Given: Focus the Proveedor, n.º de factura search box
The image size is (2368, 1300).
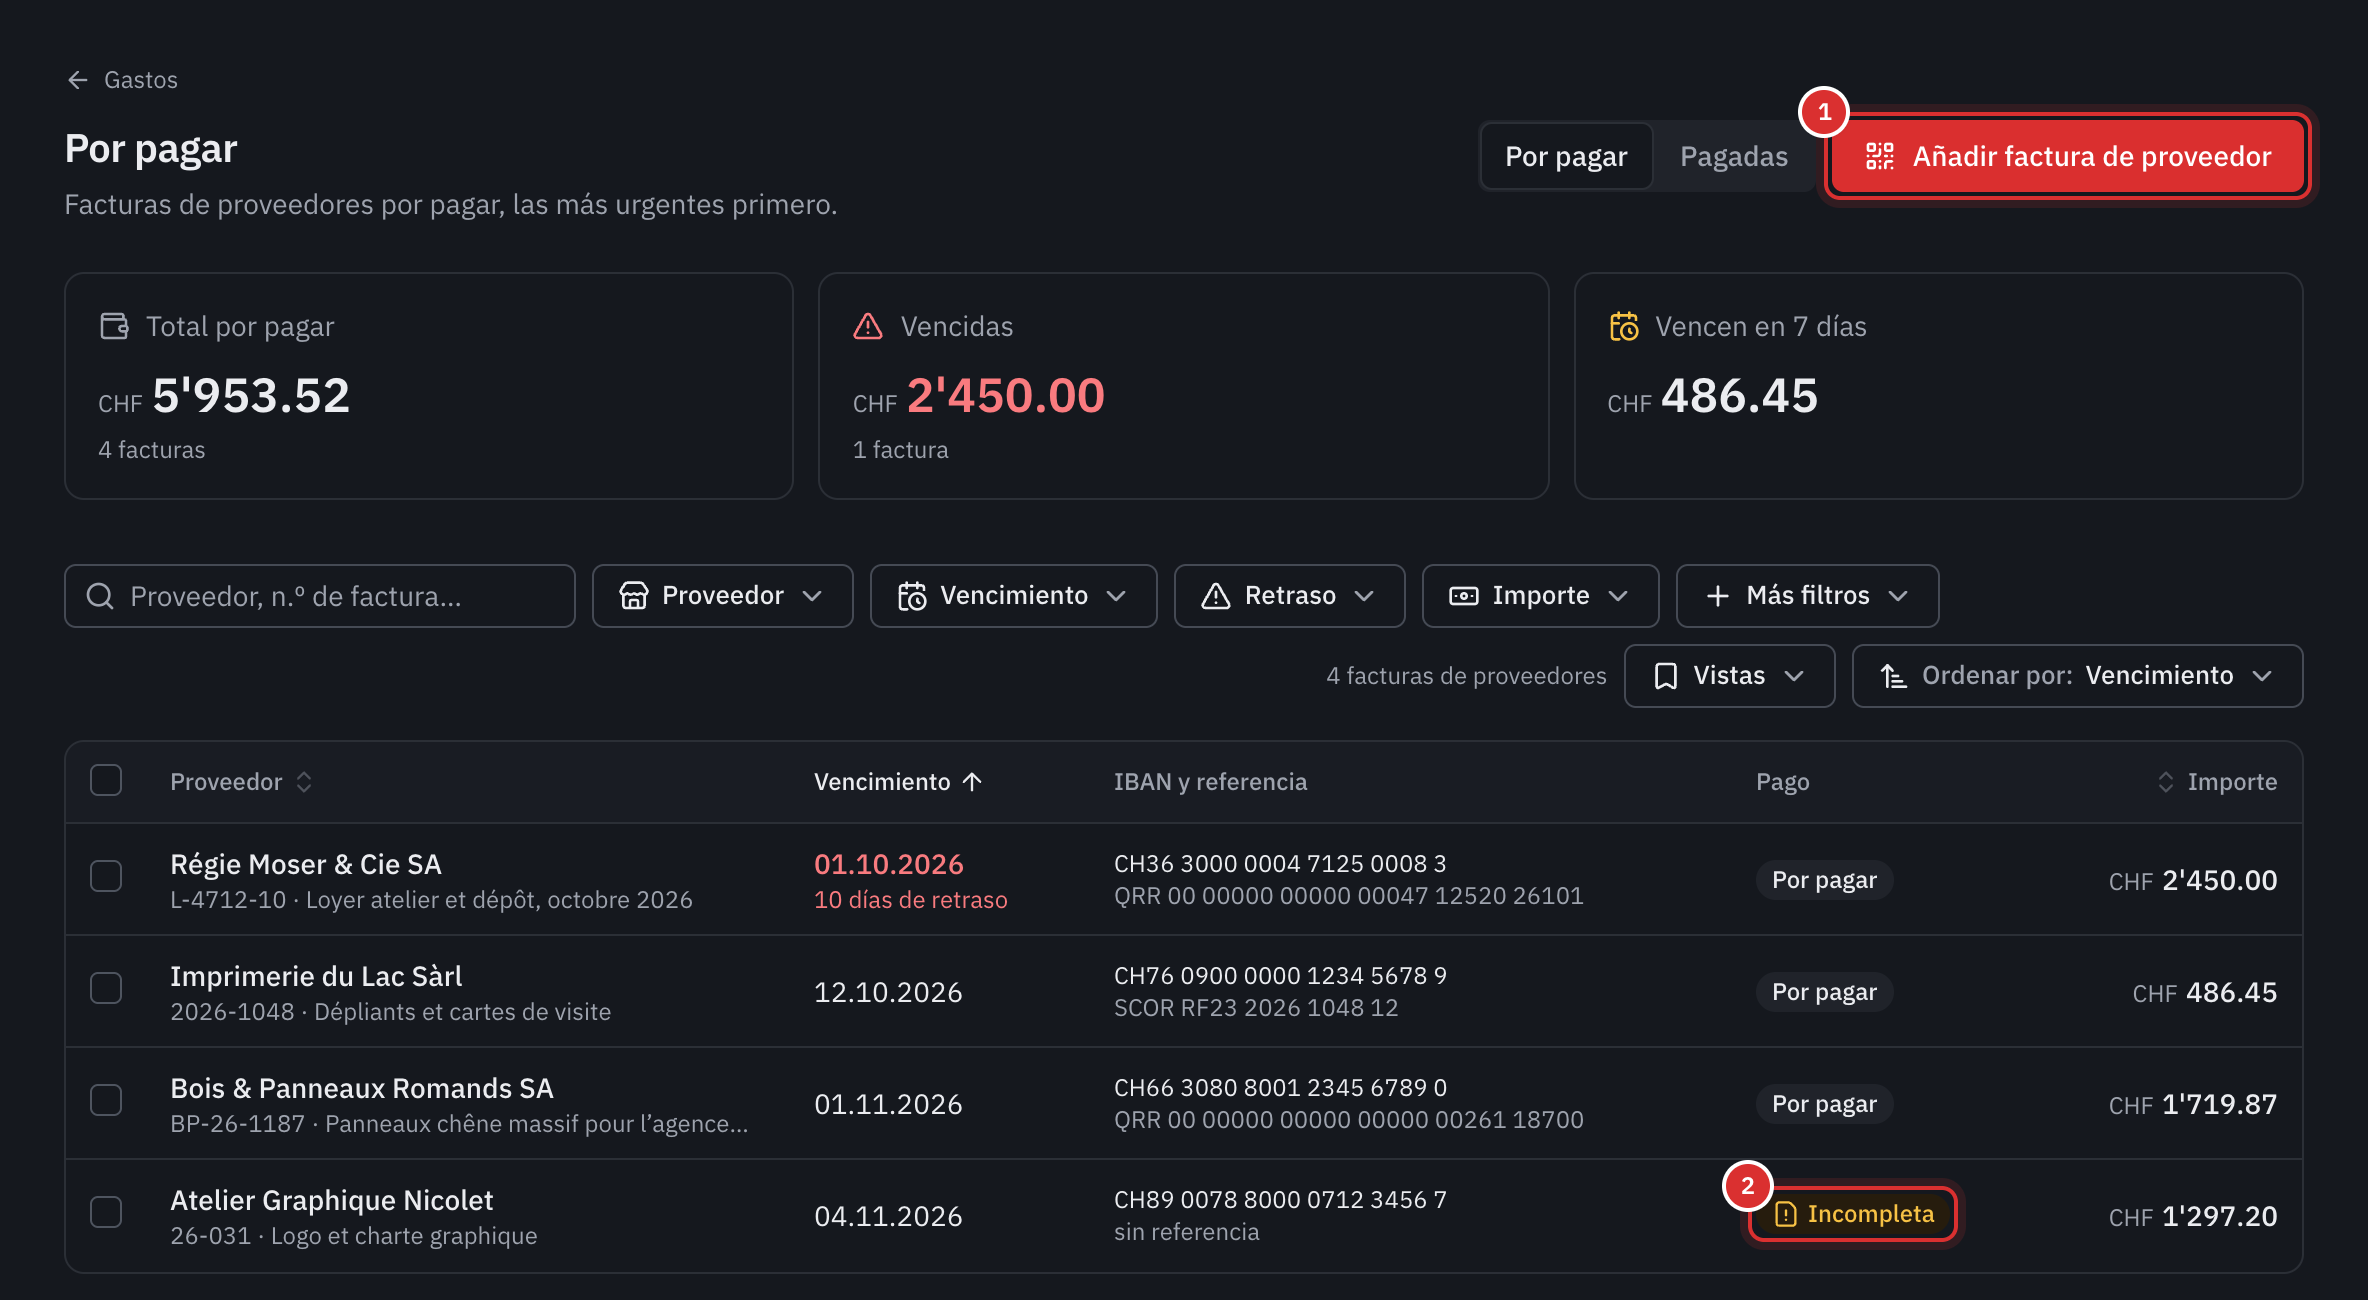Looking at the screenshot, I should [320, 596].
